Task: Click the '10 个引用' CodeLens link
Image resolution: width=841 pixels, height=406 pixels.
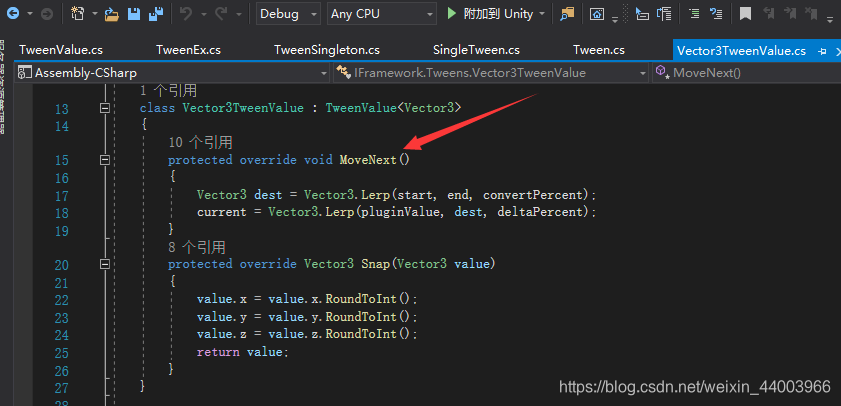Action: tap(200, 142)
